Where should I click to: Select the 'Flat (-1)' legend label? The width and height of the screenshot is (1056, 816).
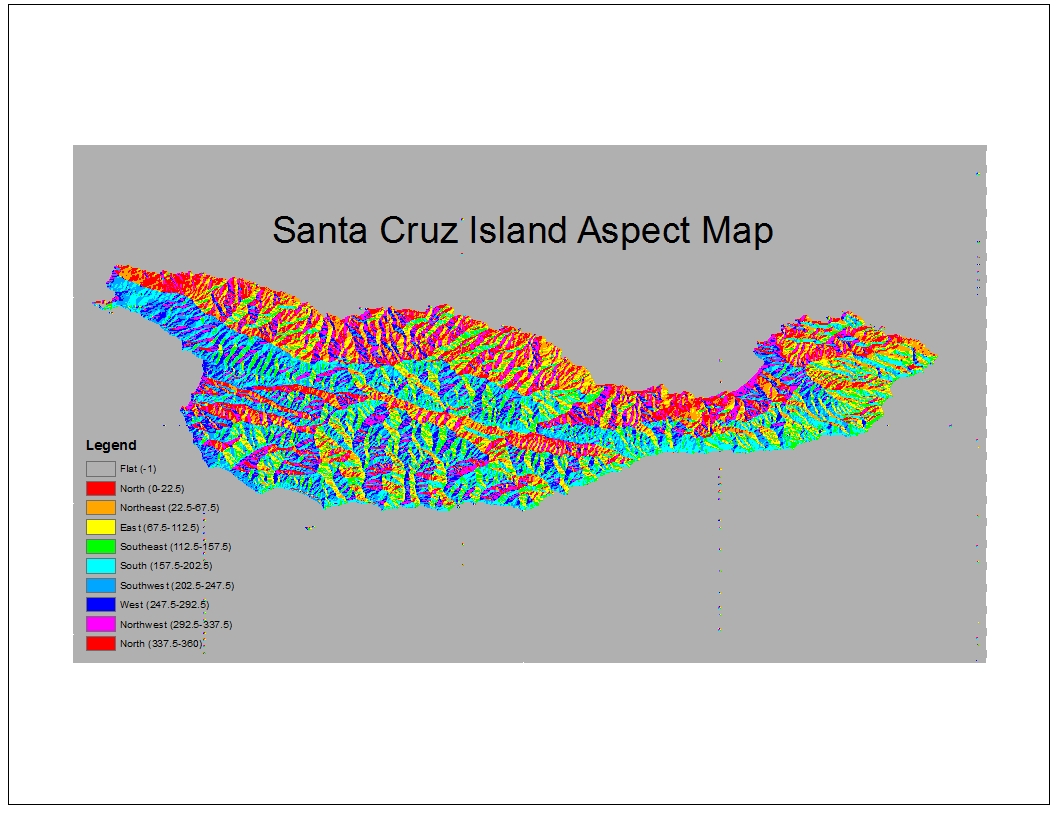(x=138, y=469)
